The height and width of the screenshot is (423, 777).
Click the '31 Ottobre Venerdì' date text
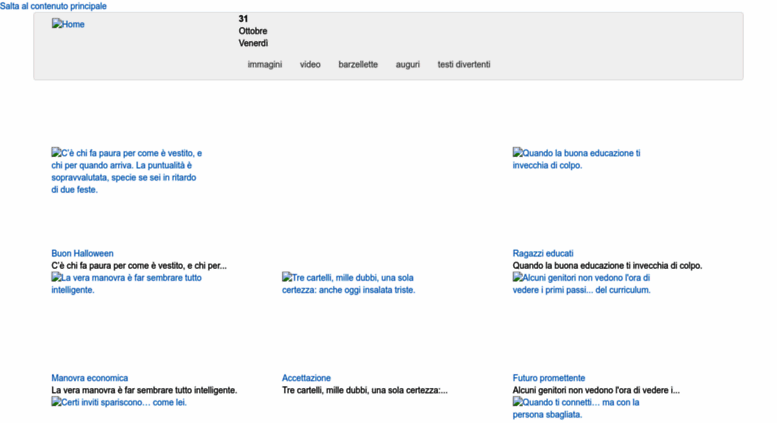point(253,31)
